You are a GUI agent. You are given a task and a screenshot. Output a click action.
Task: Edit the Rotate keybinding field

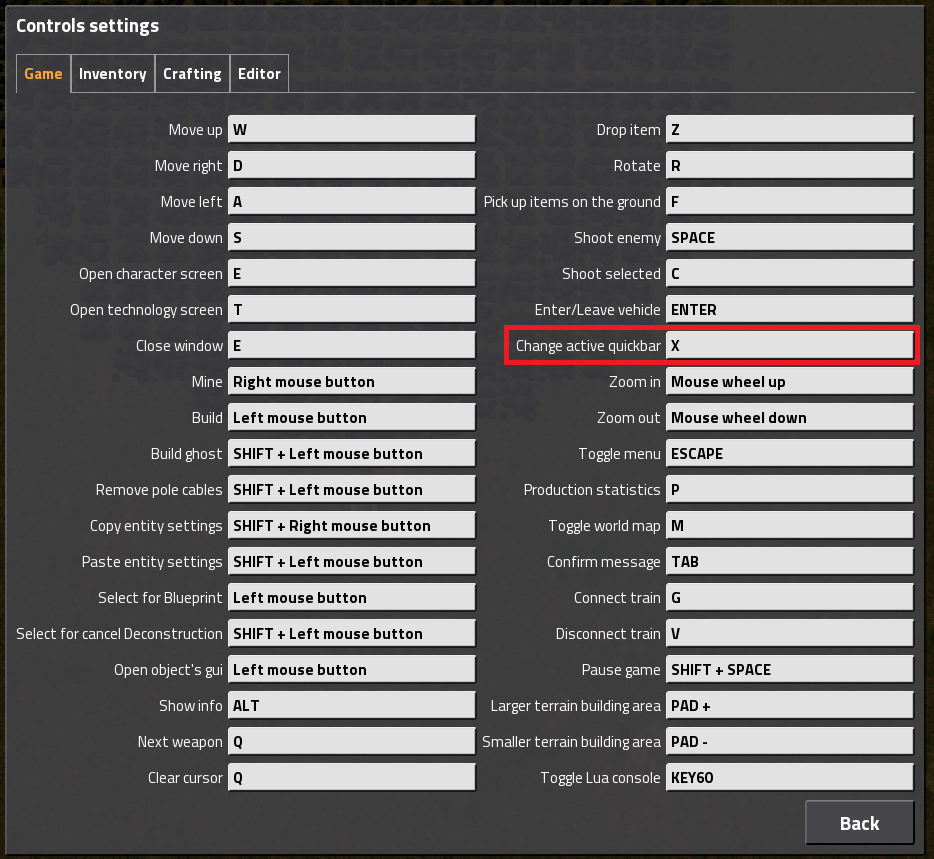[789, 165]
